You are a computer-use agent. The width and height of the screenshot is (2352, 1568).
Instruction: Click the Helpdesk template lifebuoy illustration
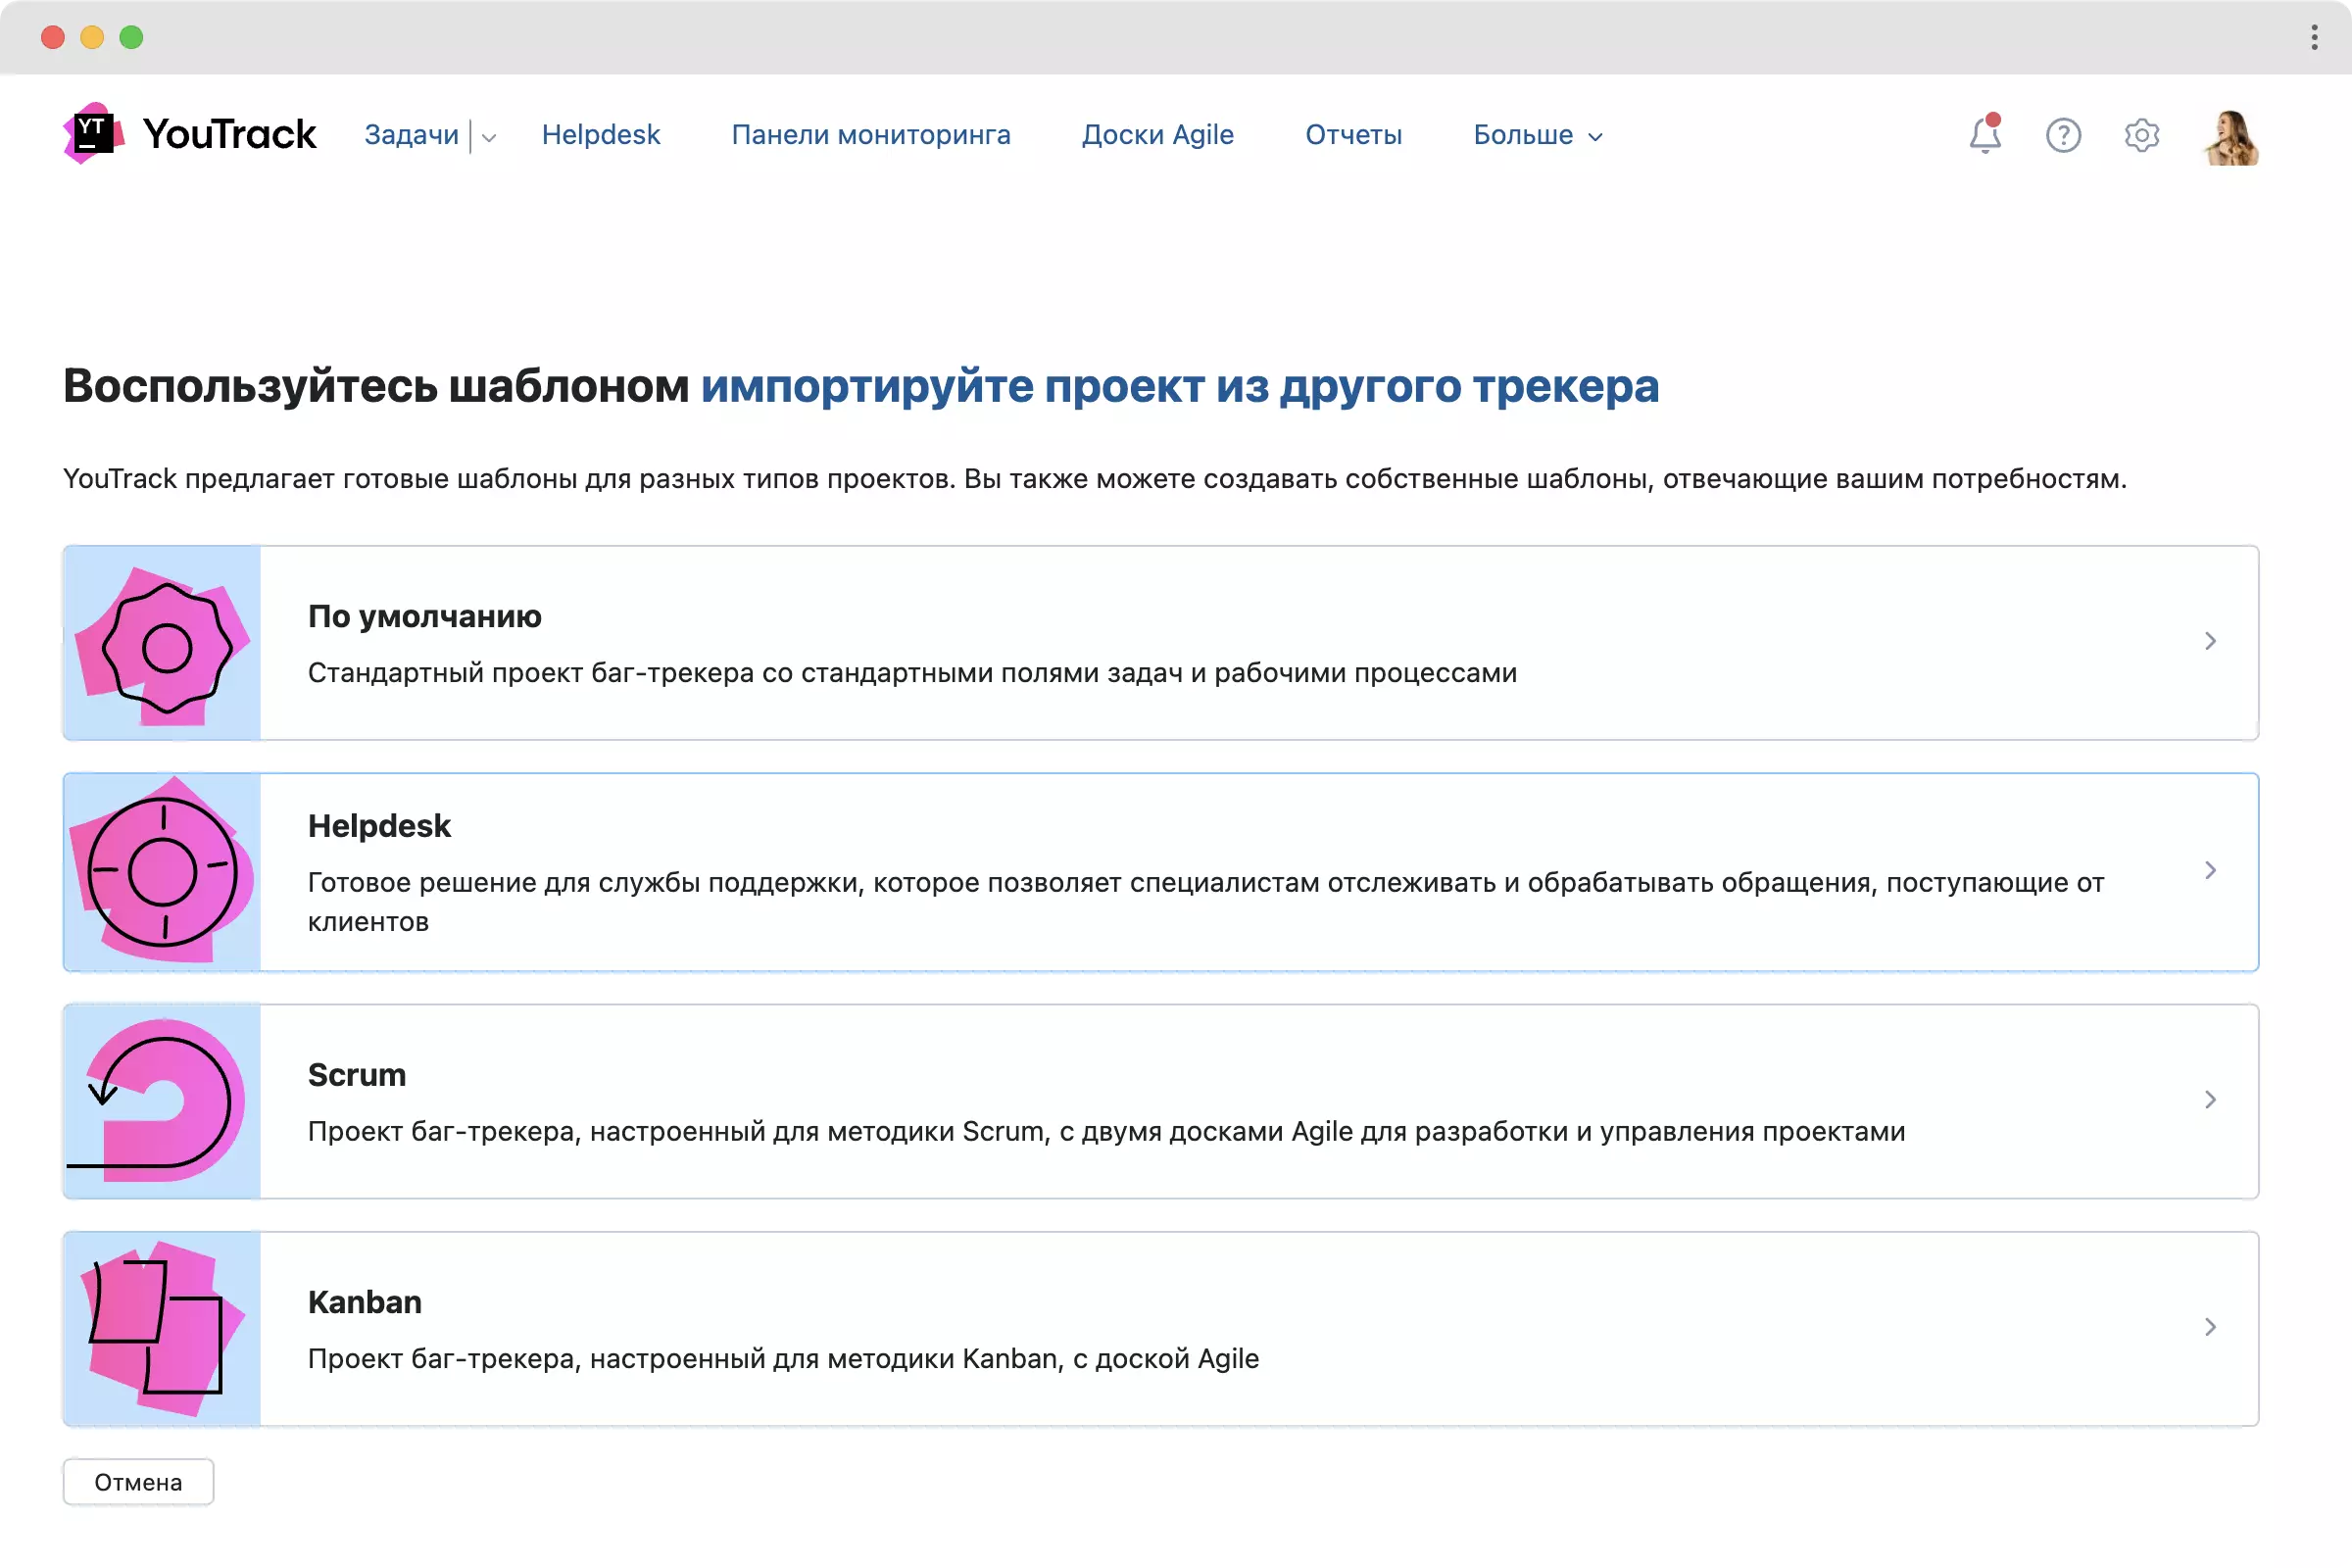[x=163, y=872]
